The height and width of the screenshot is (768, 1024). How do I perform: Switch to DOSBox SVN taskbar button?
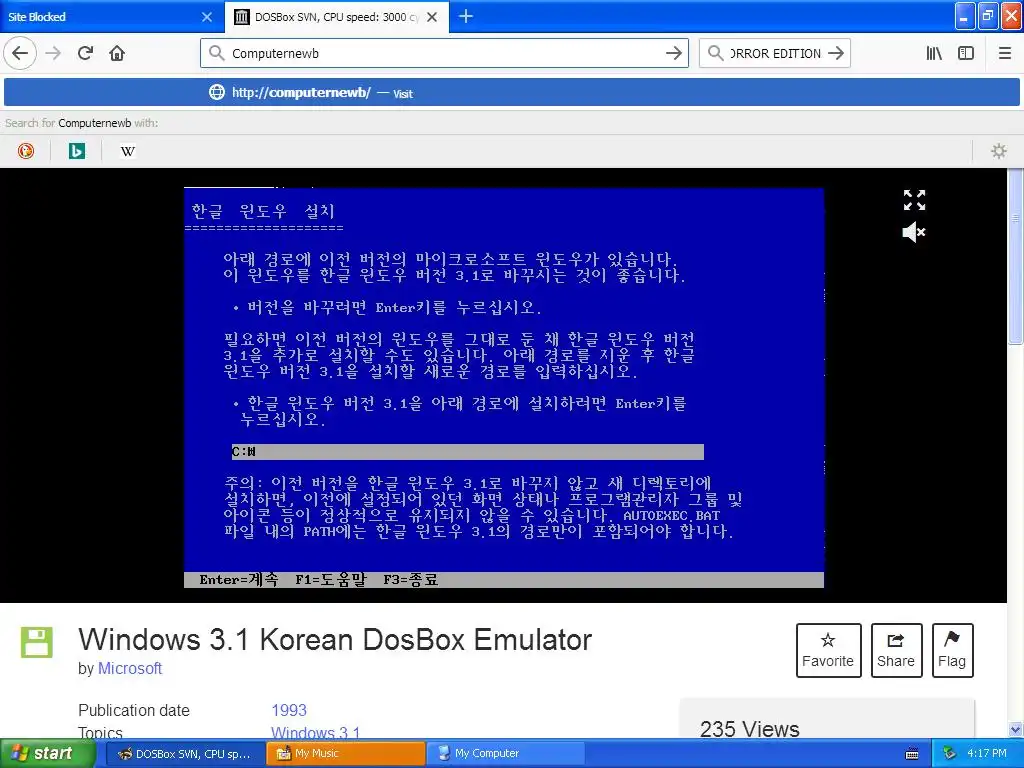coord(185,754)
